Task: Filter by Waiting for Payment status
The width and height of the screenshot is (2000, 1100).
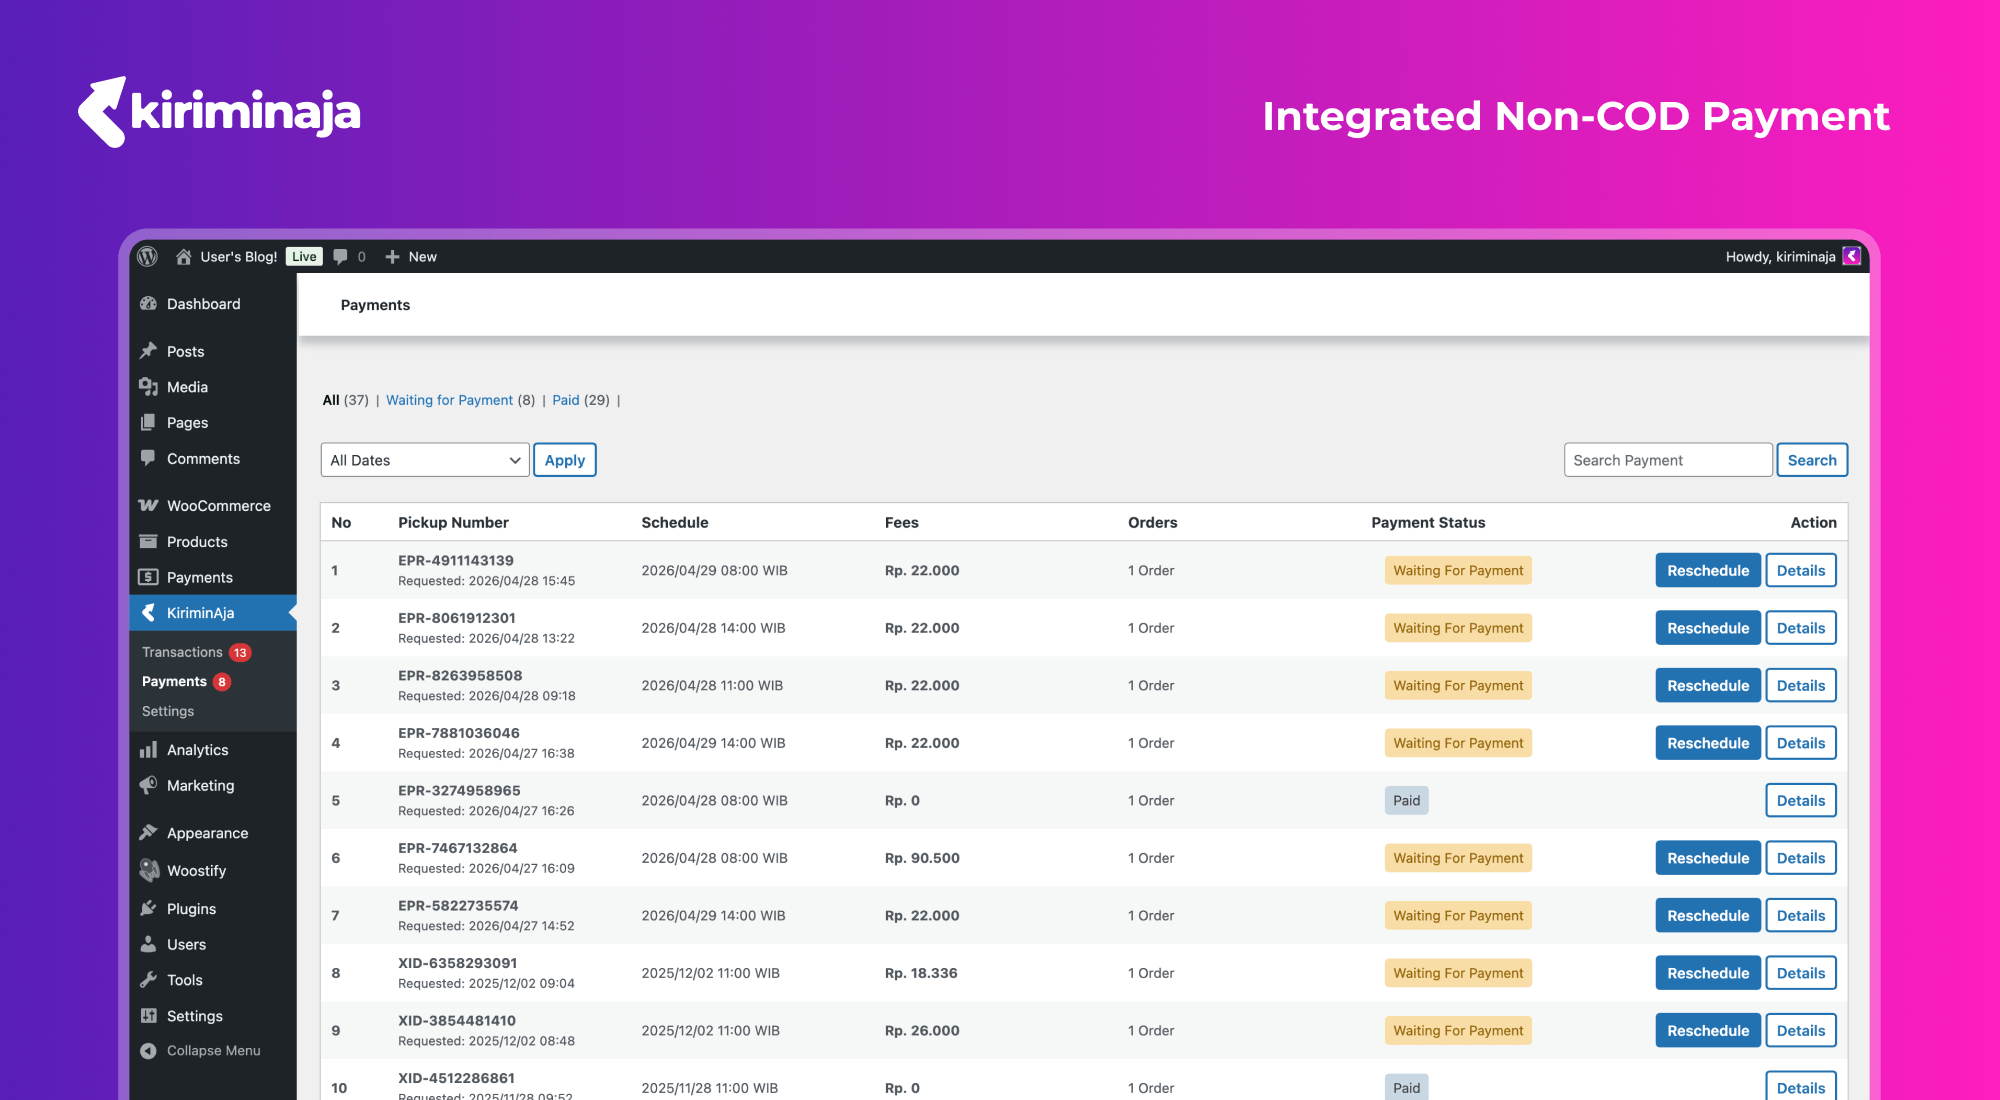Action: point(450,400)
